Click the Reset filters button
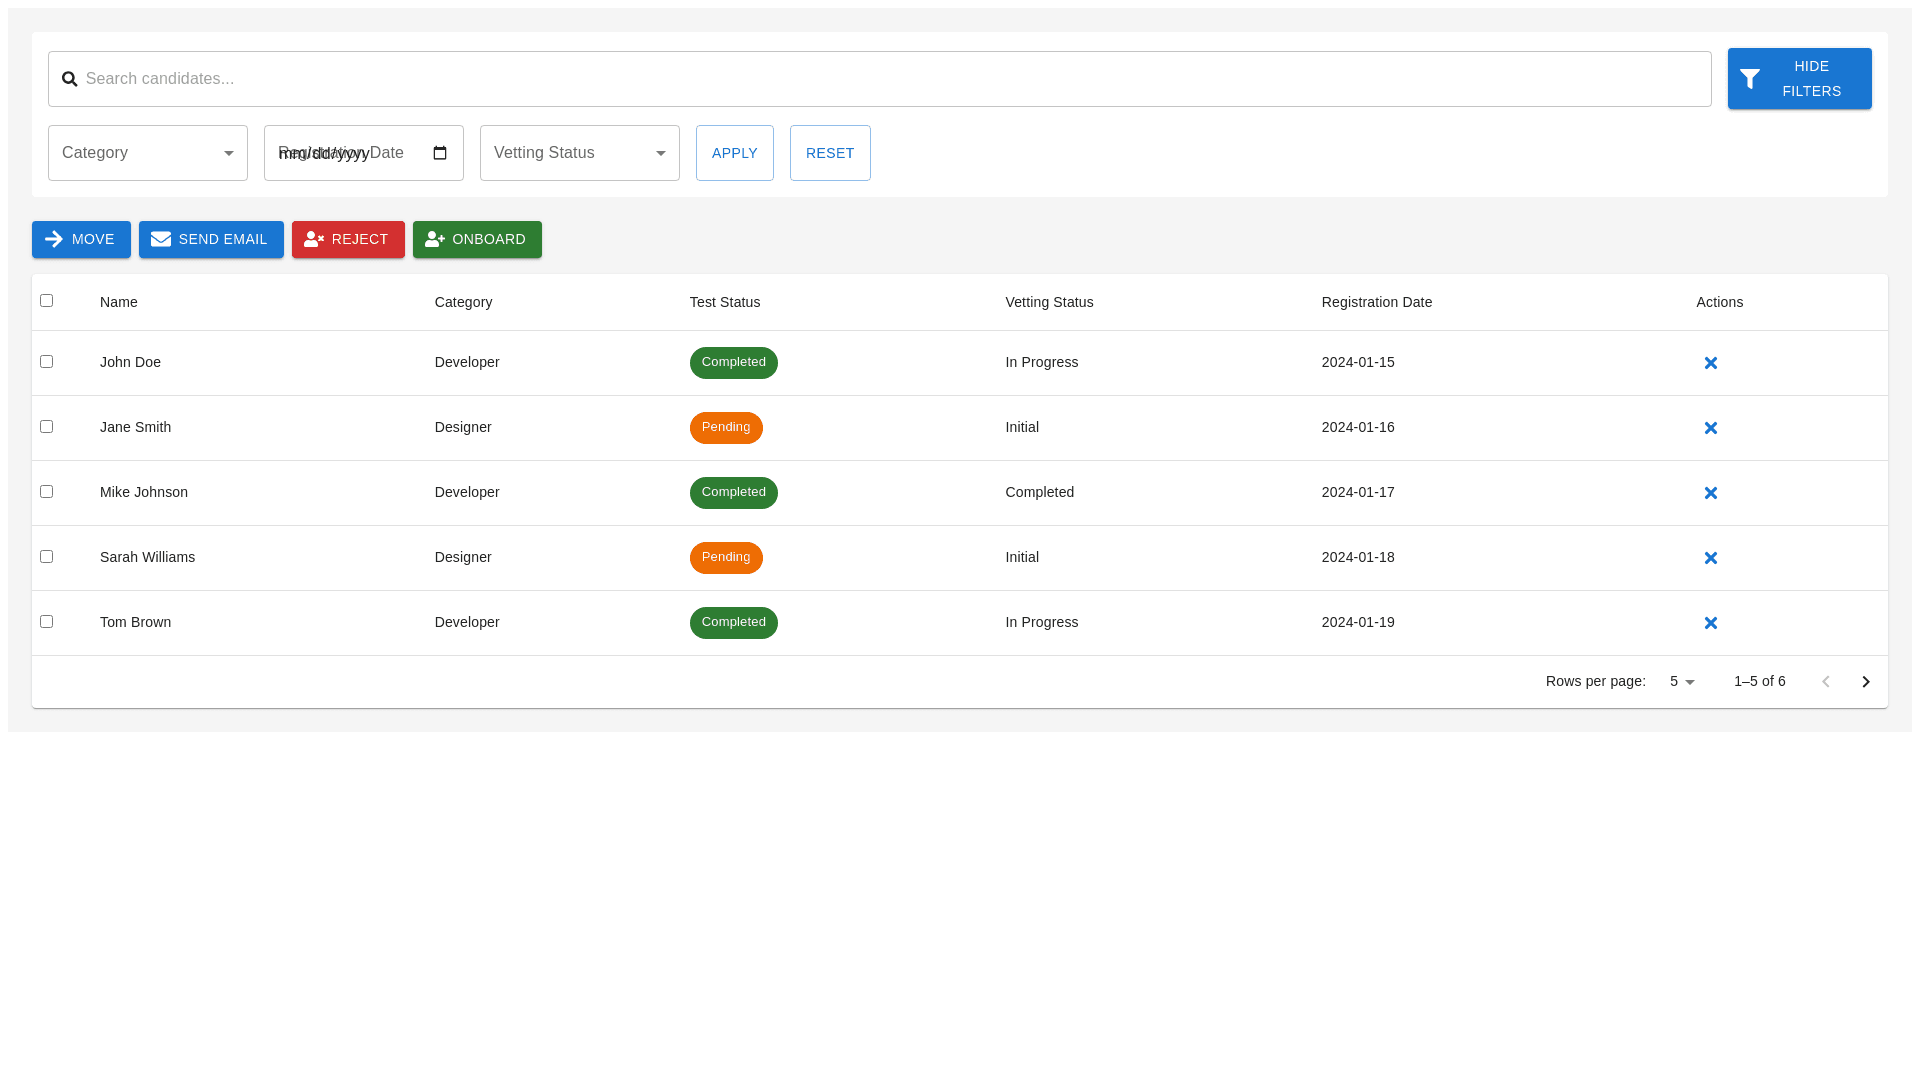1920x1080 pixels. pos(830,152)
